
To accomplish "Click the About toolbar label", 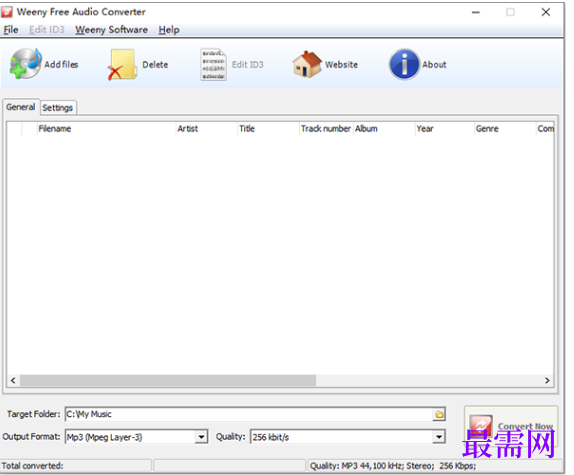I will click(x=434, y=65).
